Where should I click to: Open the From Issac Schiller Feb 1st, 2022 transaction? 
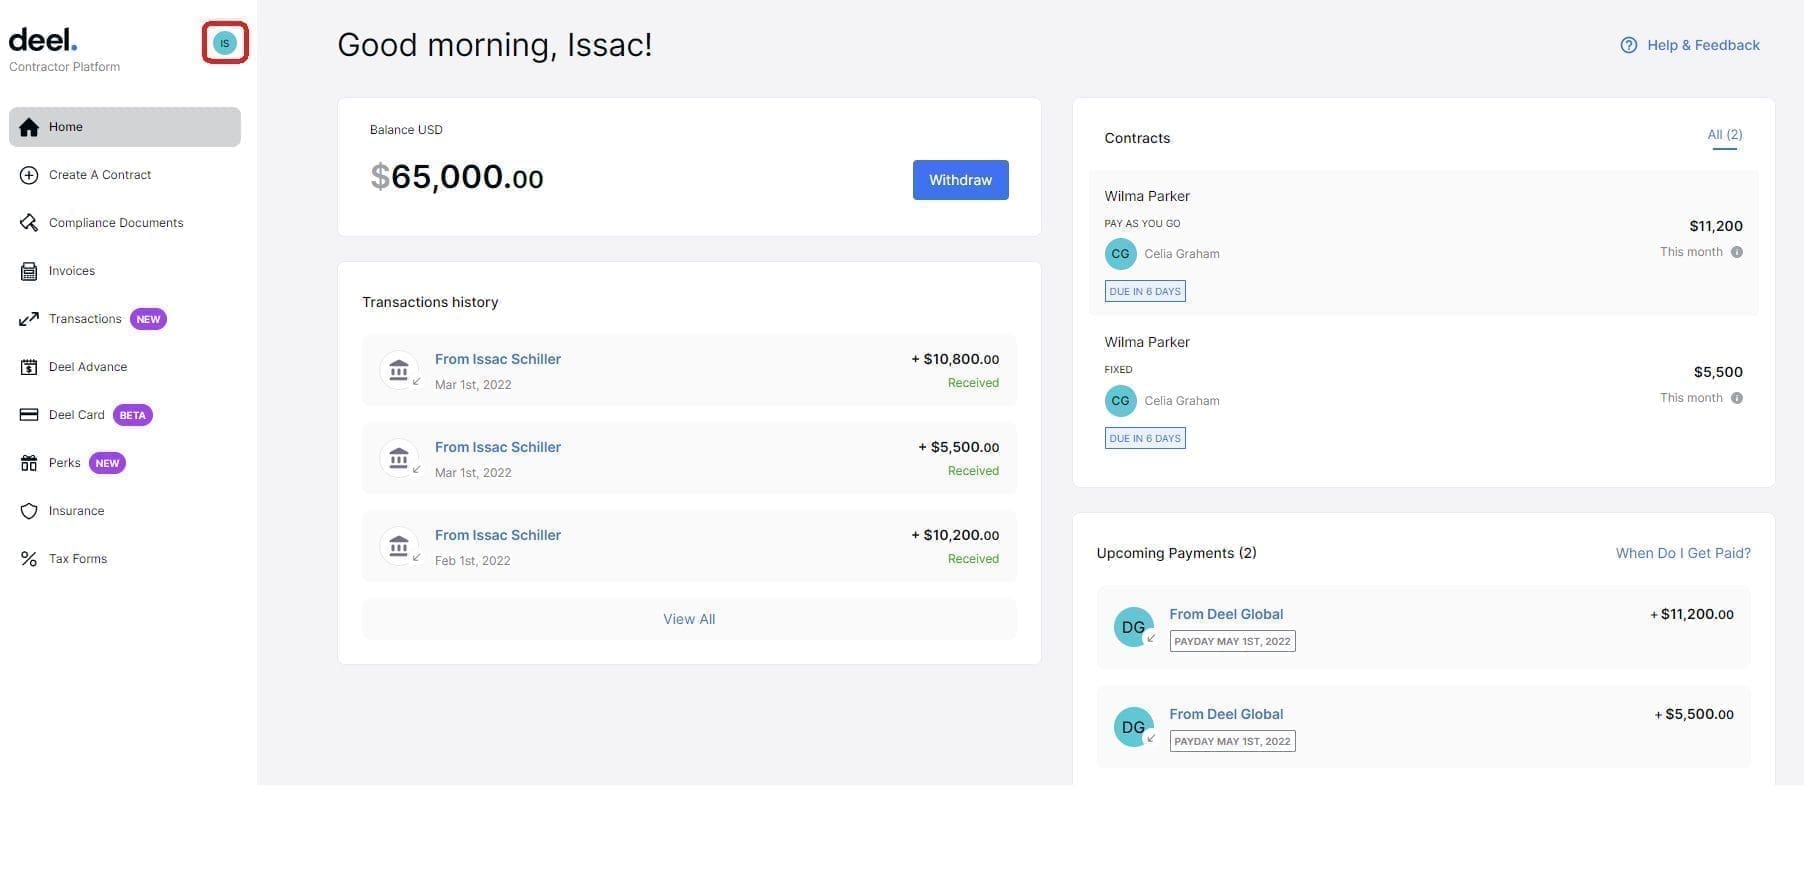point(689,546)
